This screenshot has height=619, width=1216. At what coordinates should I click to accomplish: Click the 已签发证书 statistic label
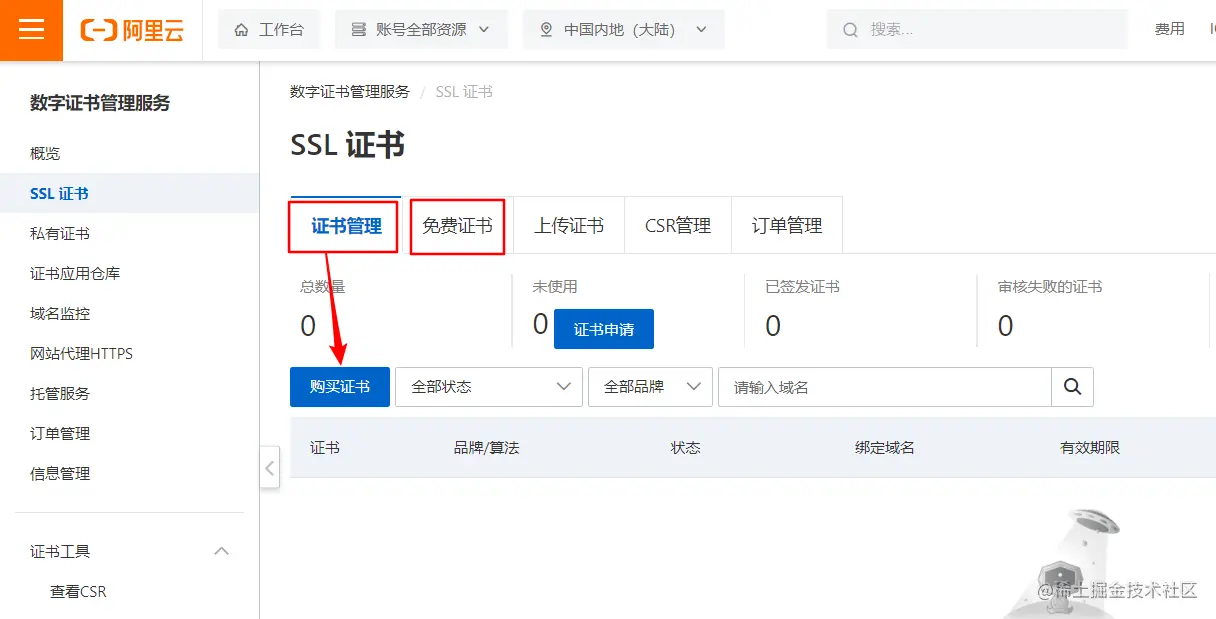click(802, 287)
